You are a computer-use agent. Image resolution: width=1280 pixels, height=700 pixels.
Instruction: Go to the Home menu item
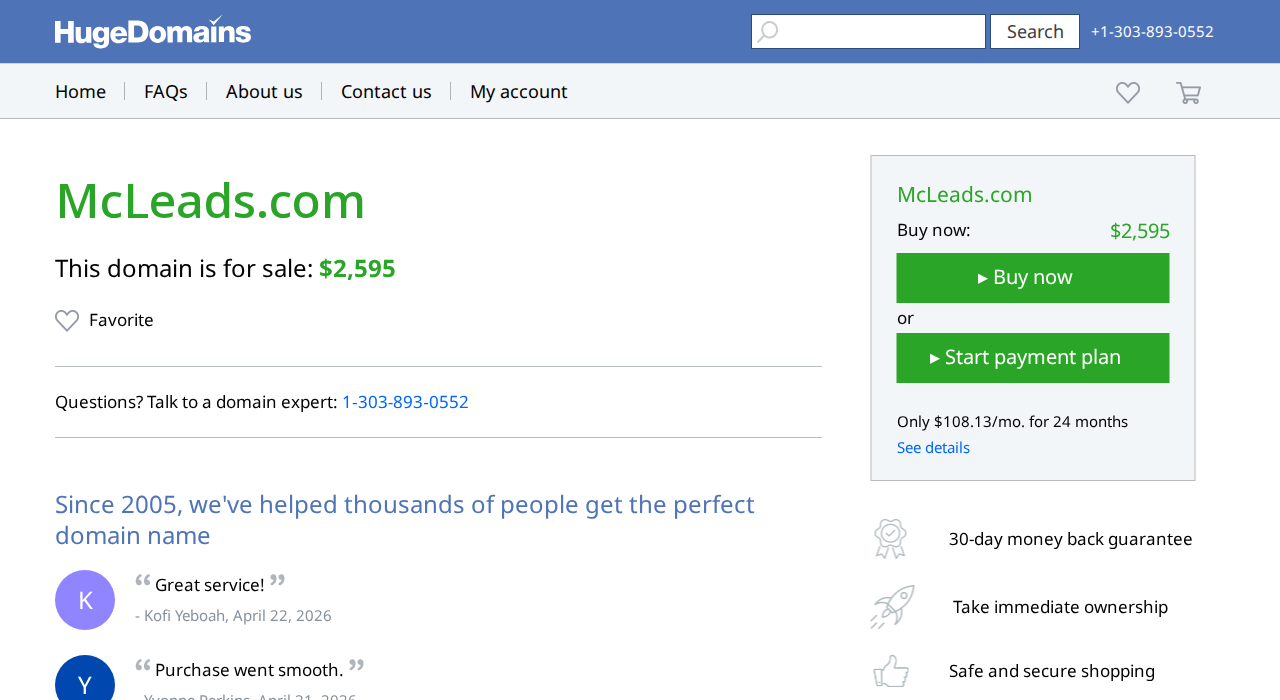coord(80,91)
